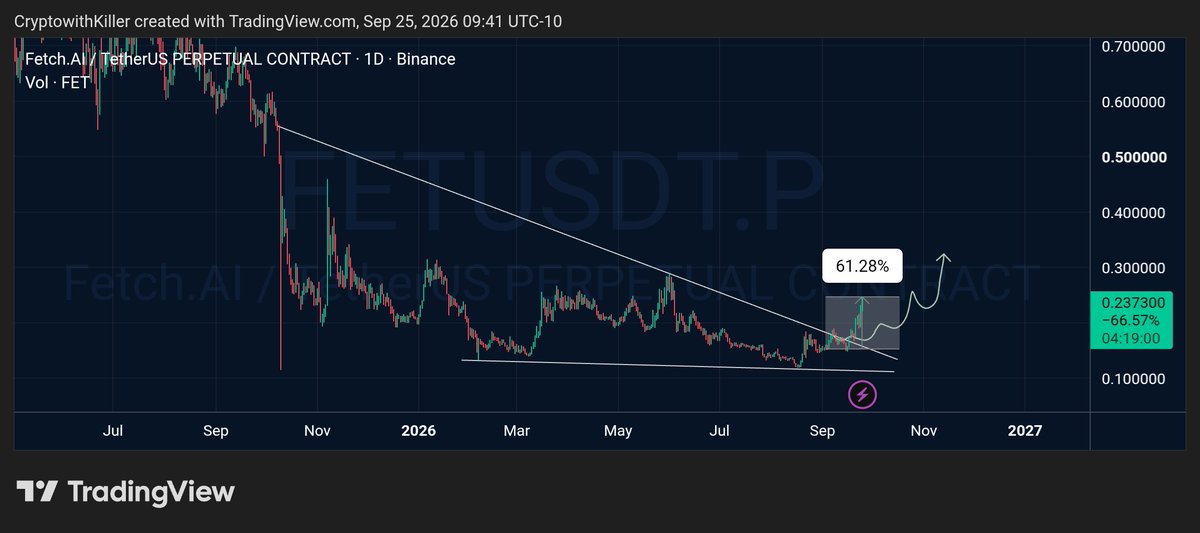
Task: Click the Fetch.AI / TetherUS chart title
Action: [x=240, y=59]
